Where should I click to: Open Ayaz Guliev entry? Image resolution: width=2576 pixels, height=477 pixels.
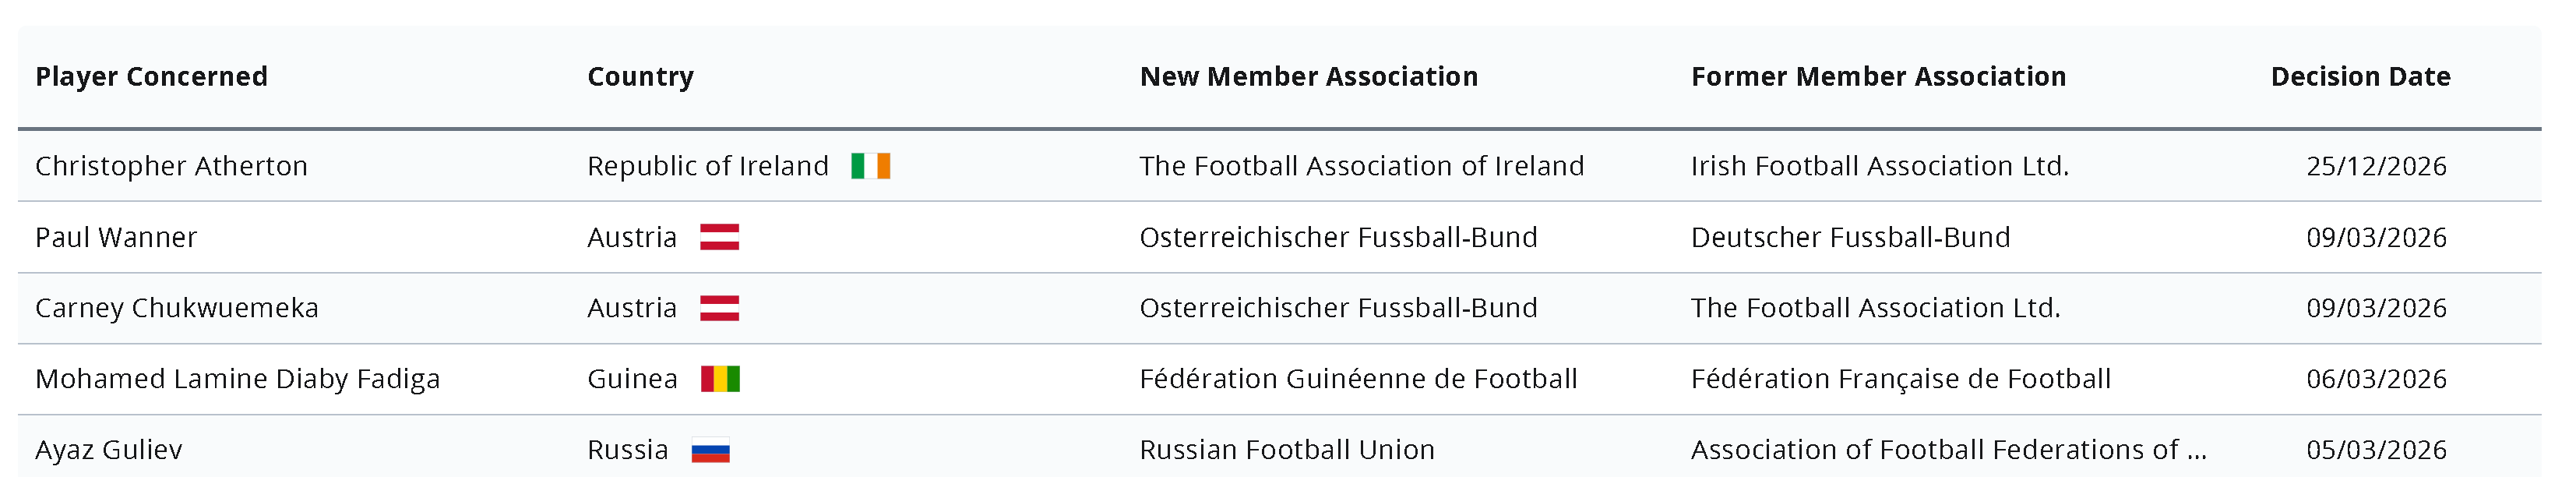108,450
